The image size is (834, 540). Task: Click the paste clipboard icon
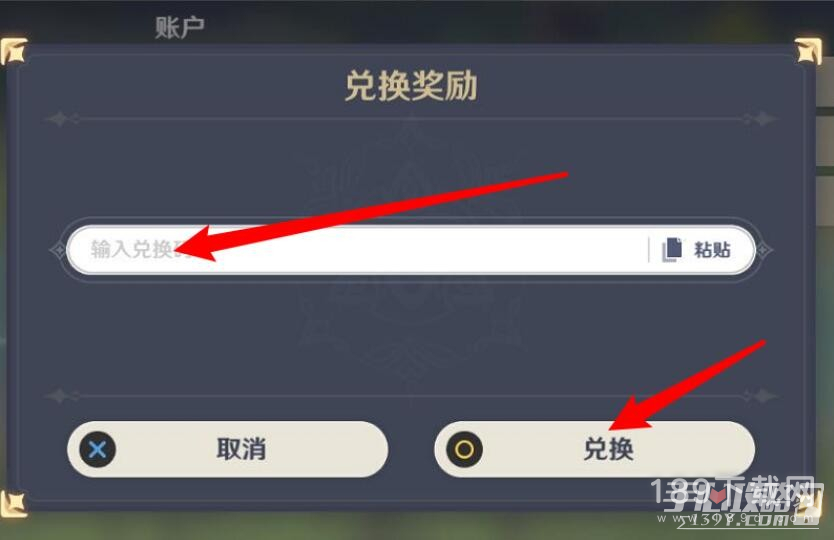(672, 250)
